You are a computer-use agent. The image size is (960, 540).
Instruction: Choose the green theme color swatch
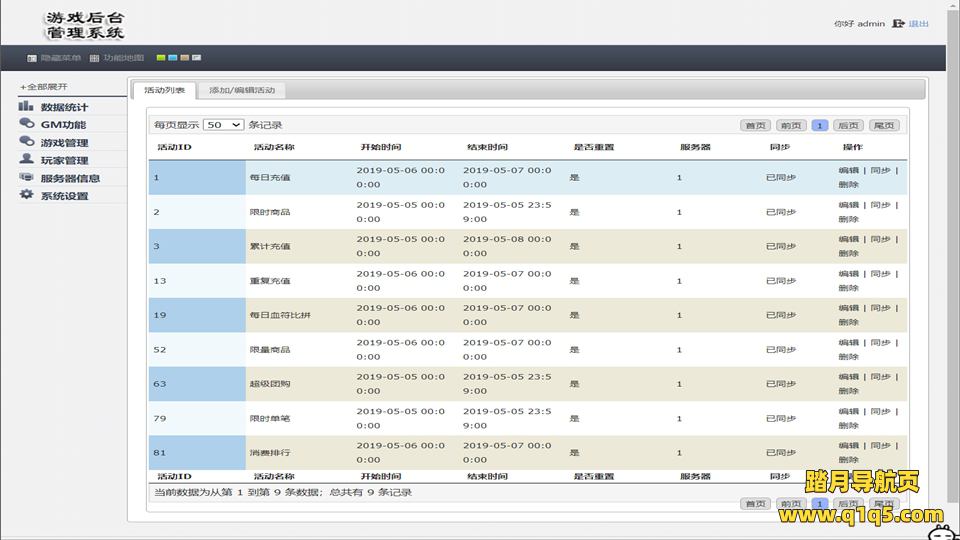coord(161,58)
